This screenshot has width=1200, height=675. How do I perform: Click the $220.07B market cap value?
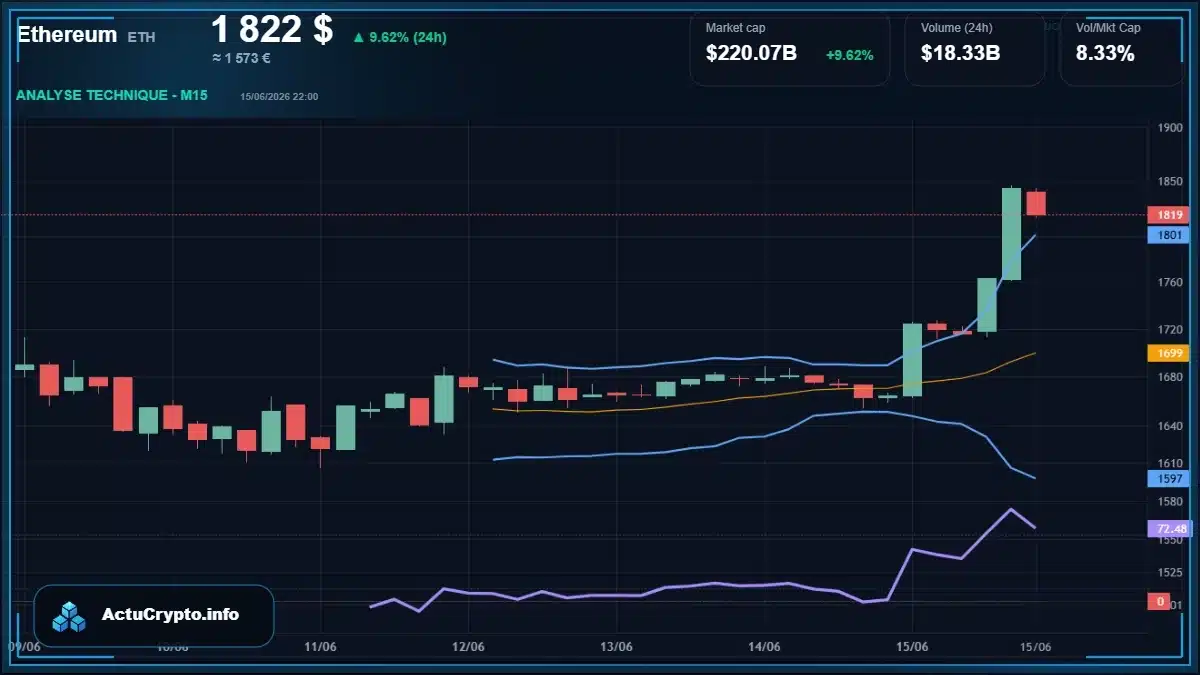coord(751,54)
